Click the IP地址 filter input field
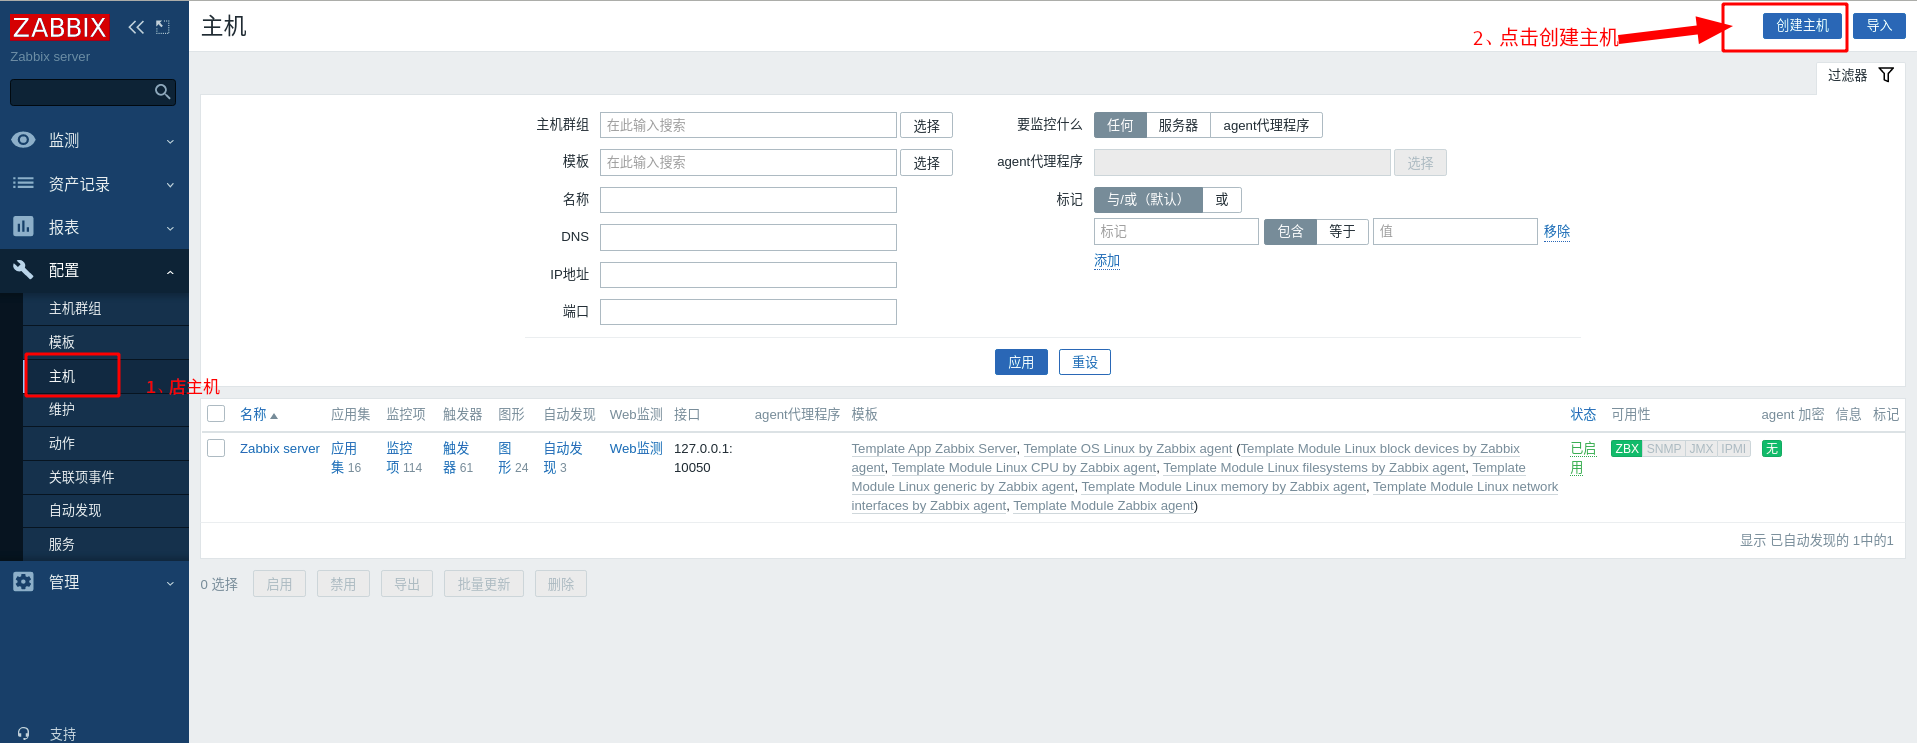This screenshot has height=743, width=1917. coord(748,275)
